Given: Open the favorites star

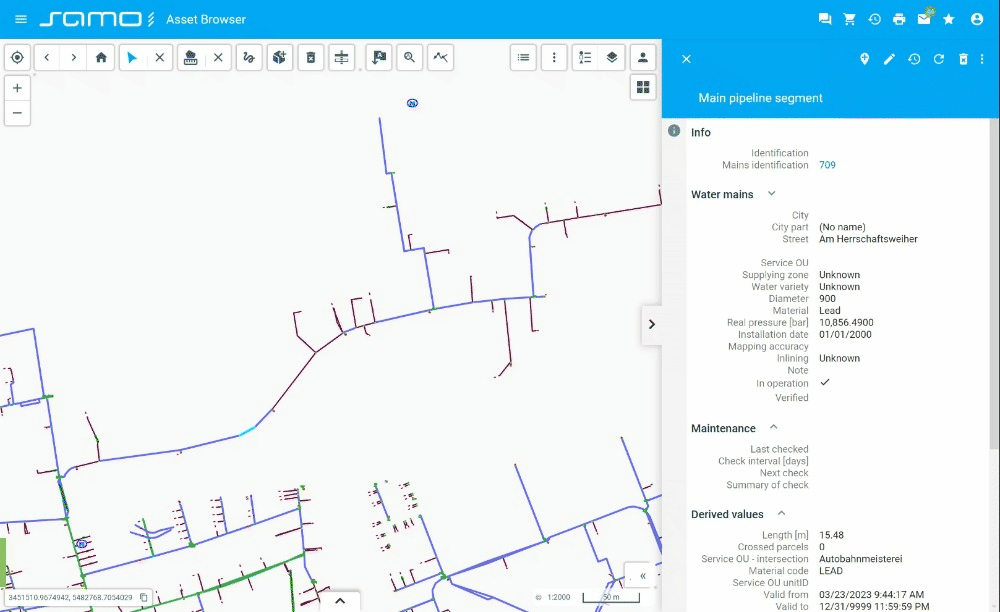Looking at the screenshot, I should click(949, 19).
